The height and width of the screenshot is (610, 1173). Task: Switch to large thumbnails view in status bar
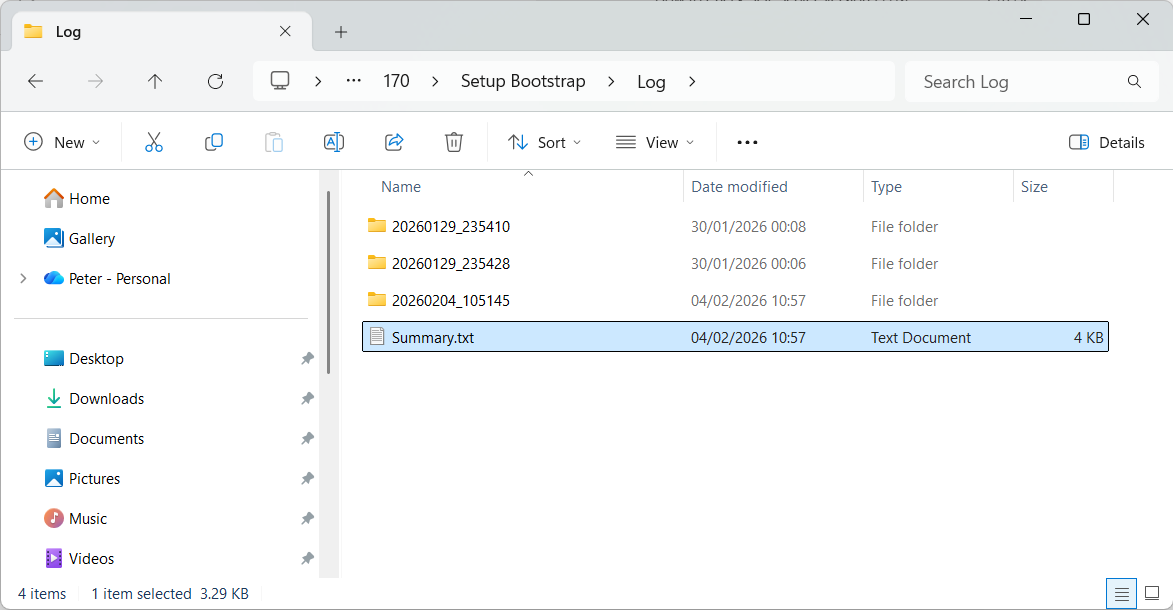(x=1151, y=593)
